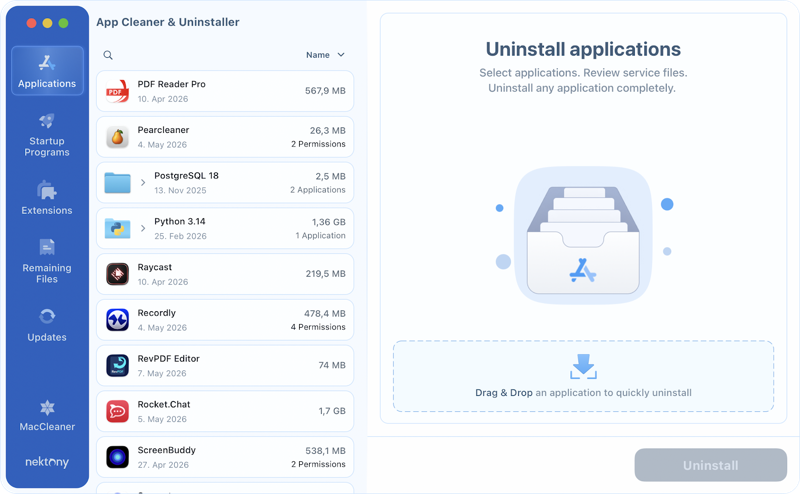Click the ScreenBuddy app icon

pos(117,457)
